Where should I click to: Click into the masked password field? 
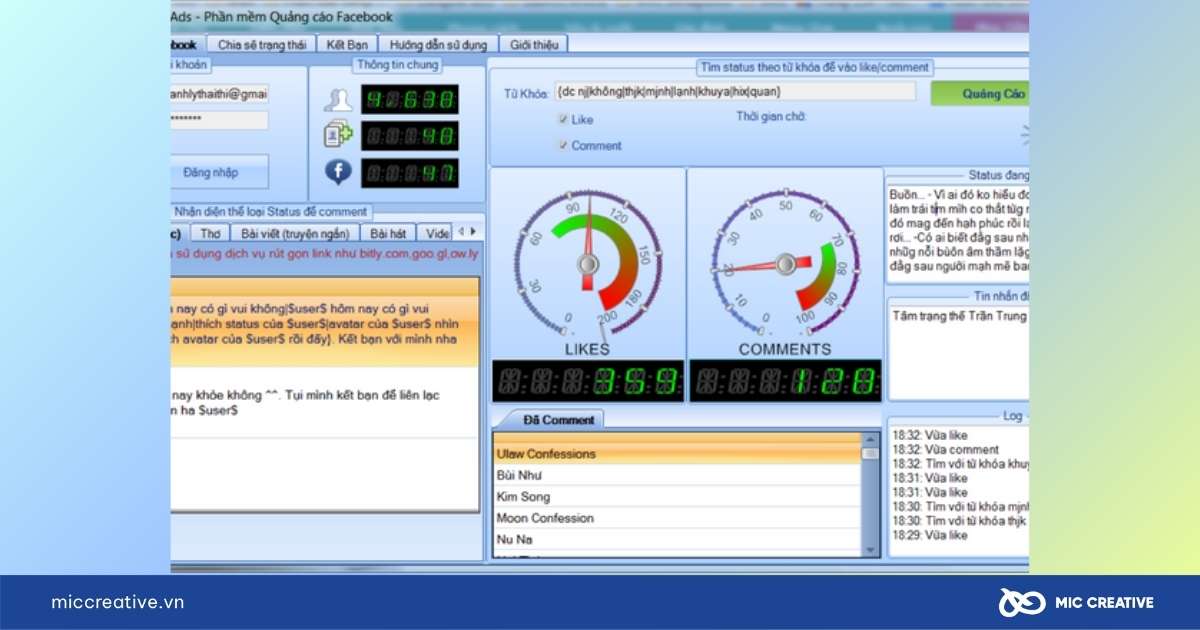(x=219, y=120)
